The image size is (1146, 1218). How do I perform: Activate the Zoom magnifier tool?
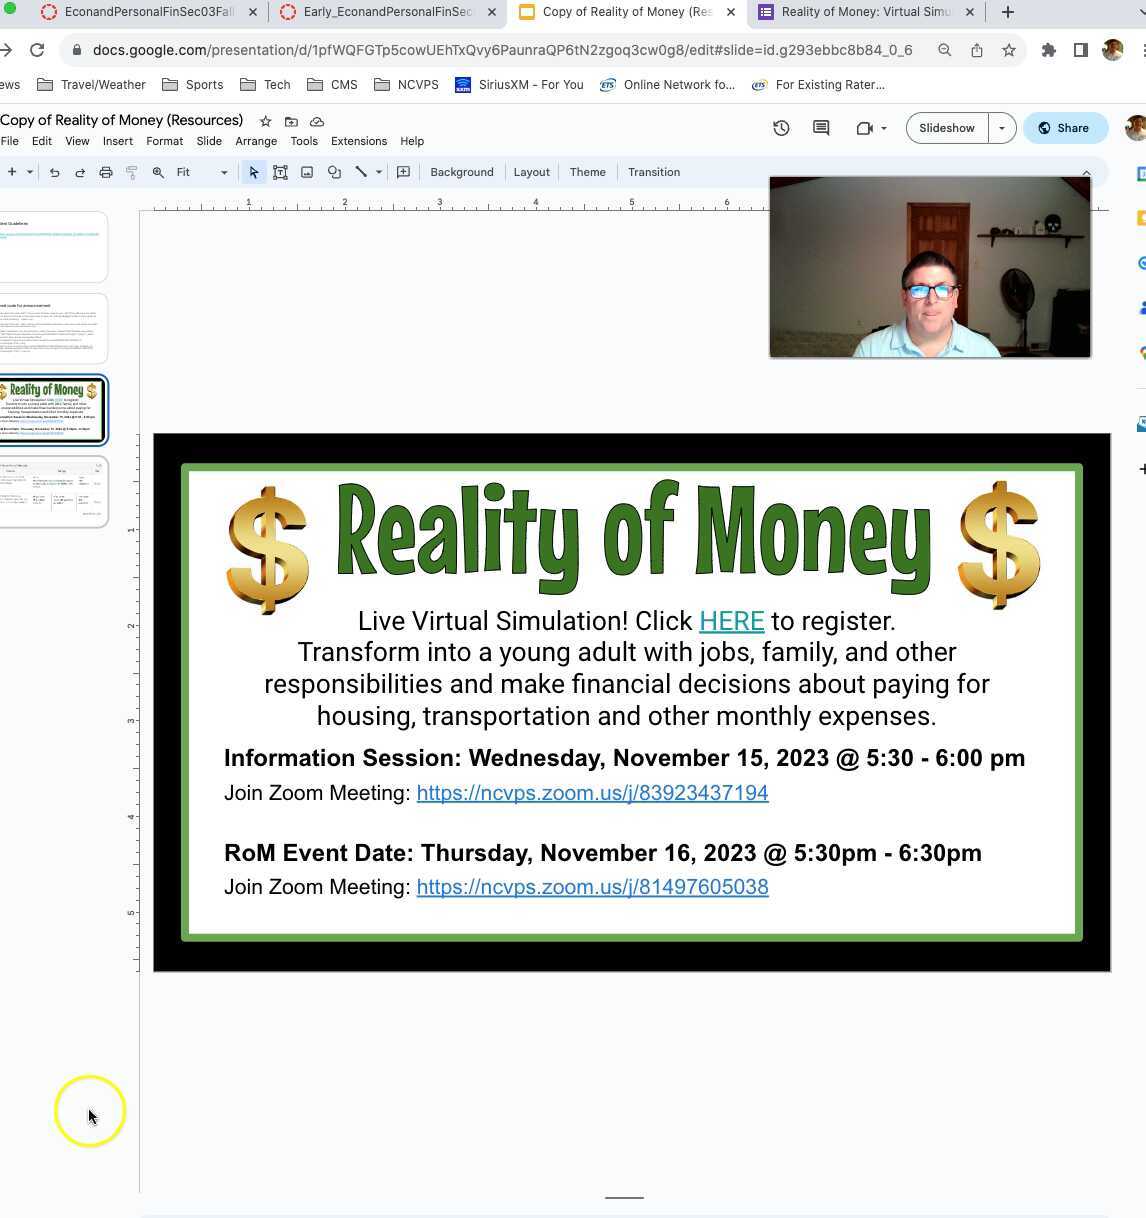click(x=158, y=172)
